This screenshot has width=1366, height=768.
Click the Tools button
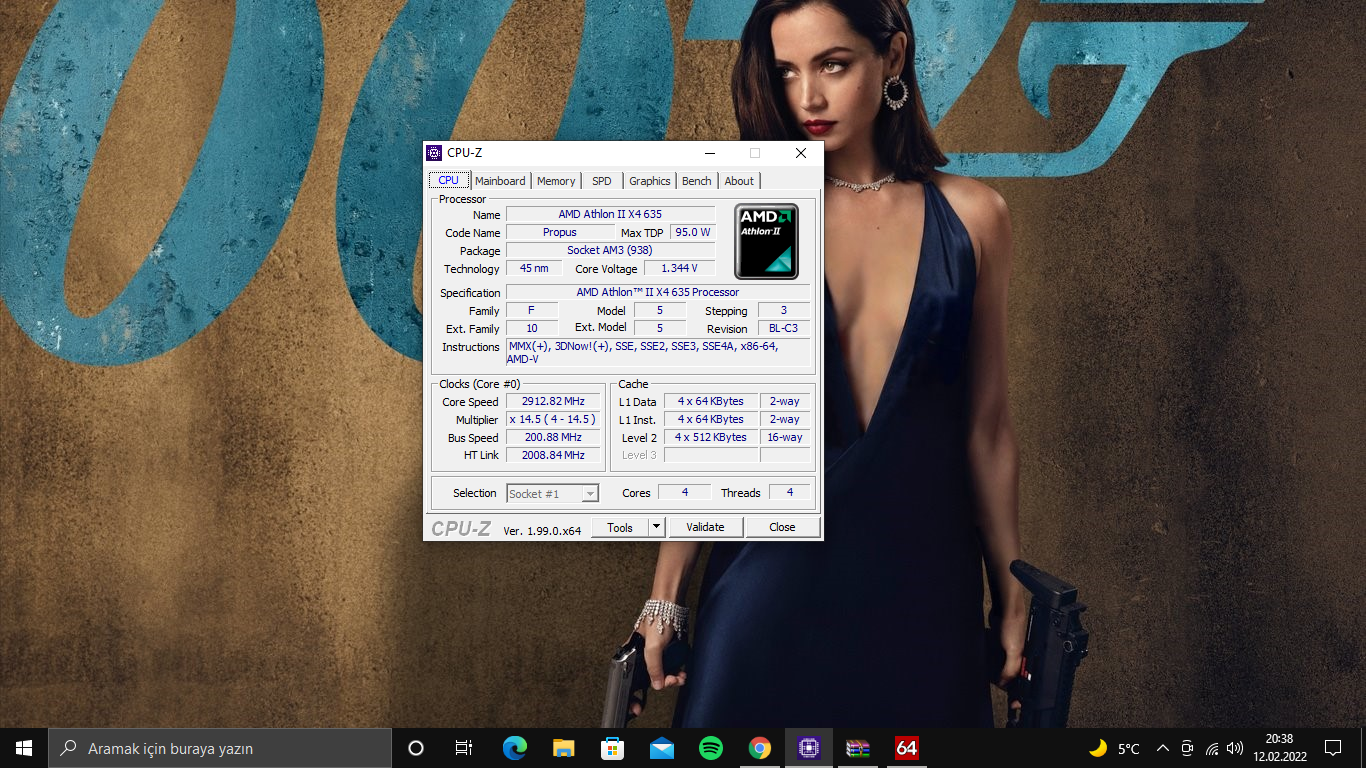(x=620, y=527)
